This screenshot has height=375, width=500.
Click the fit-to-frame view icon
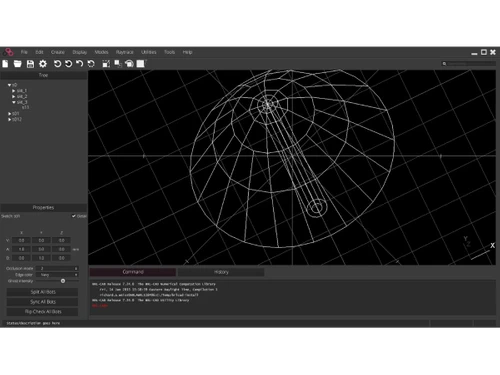[x=106, y=64]
